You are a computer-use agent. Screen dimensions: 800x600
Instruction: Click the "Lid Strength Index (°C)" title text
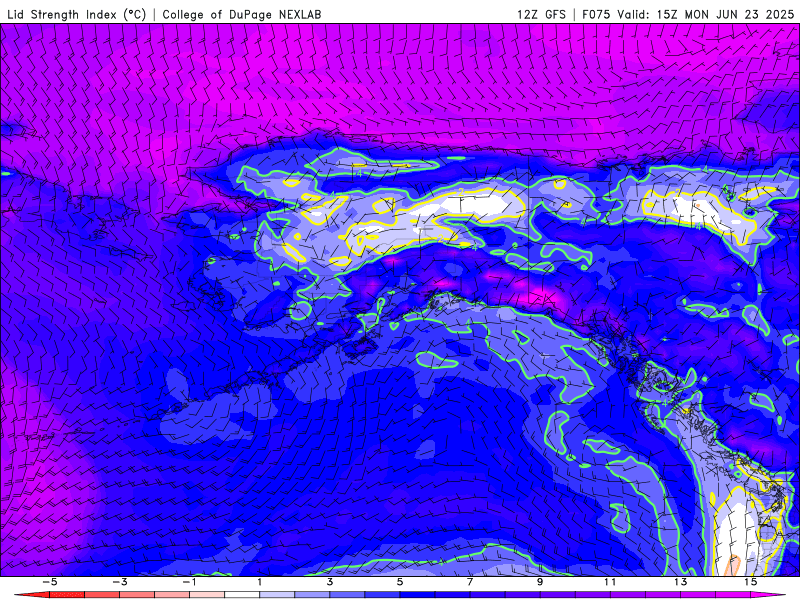tap(77, 14)
